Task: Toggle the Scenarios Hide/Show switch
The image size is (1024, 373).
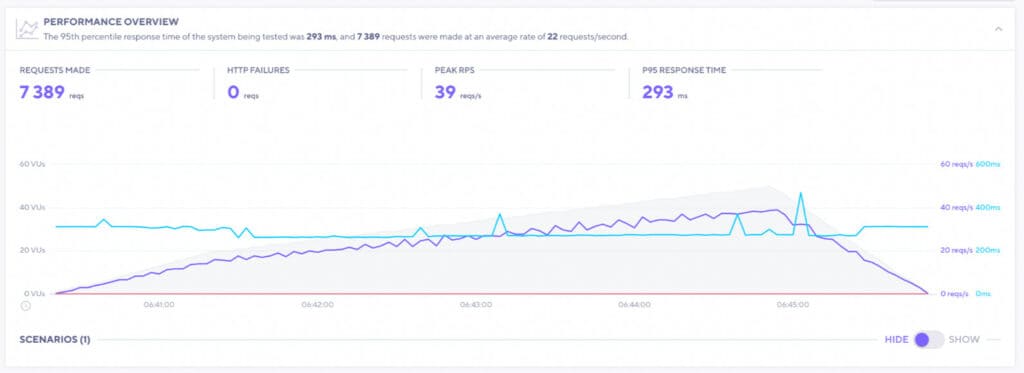Action: tap(929, 340)
